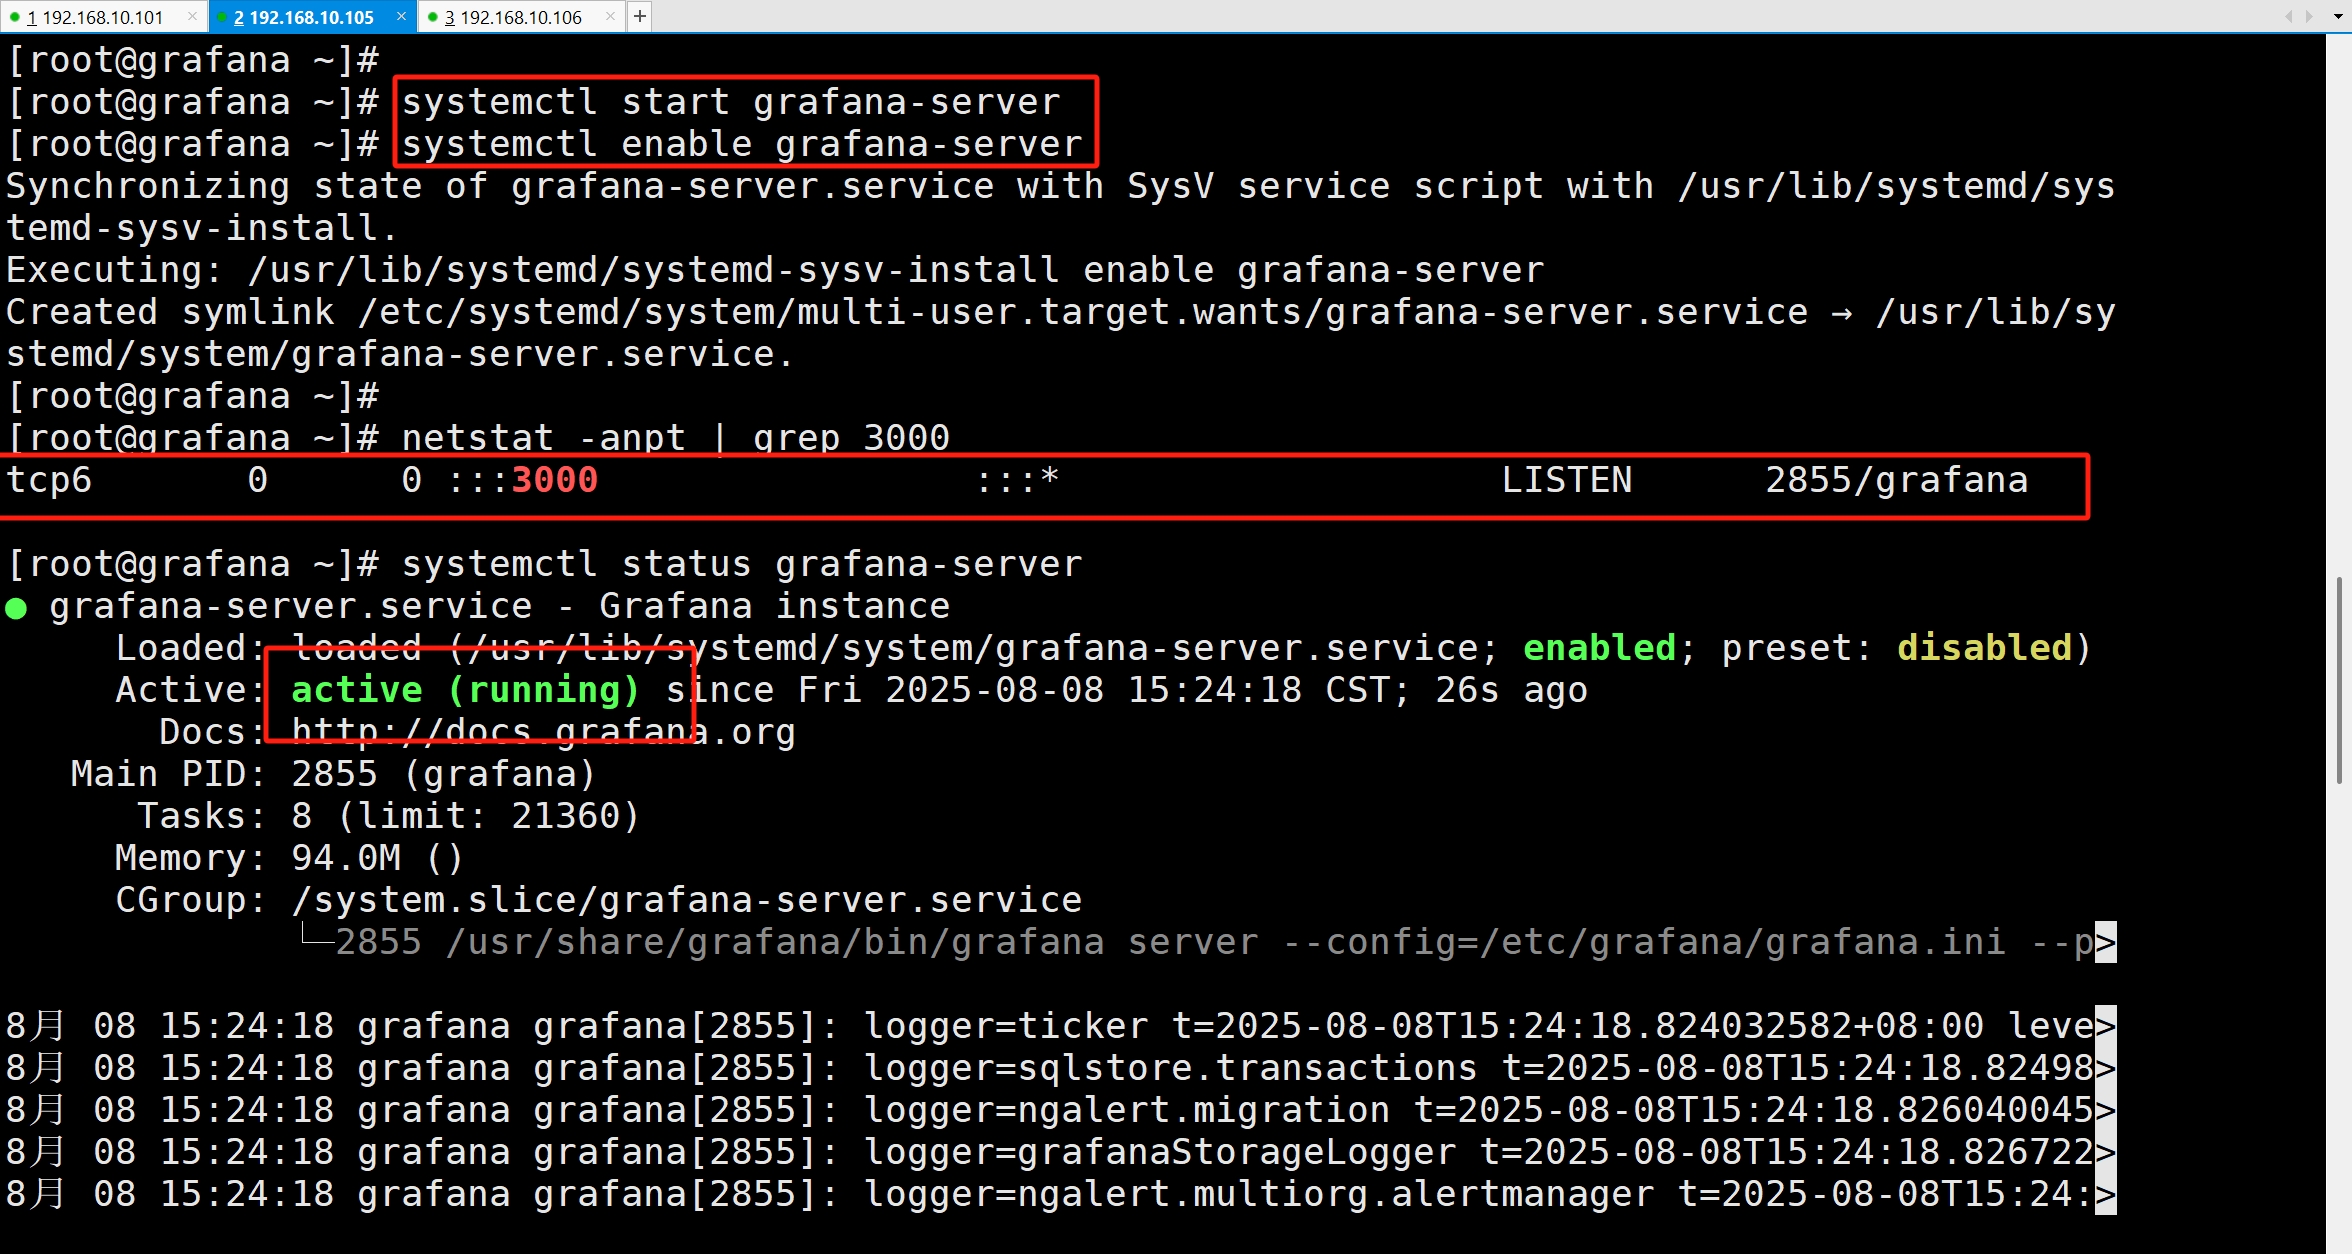The image size is (2352, 1254).
Task: Click the 'Tasks: 8 (limit: 21360)' line
Action: point(388,816)
